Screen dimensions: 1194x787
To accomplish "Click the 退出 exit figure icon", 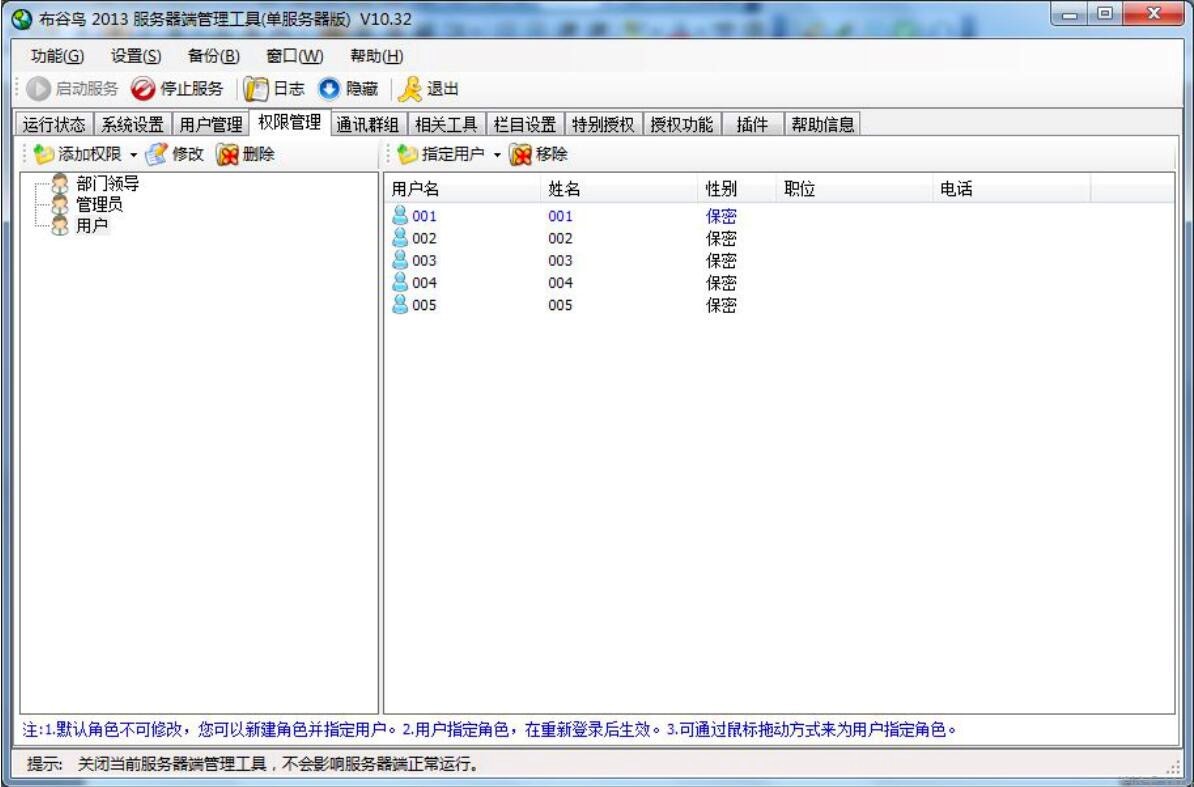I will pyautogui.click(x=410, y=89).
